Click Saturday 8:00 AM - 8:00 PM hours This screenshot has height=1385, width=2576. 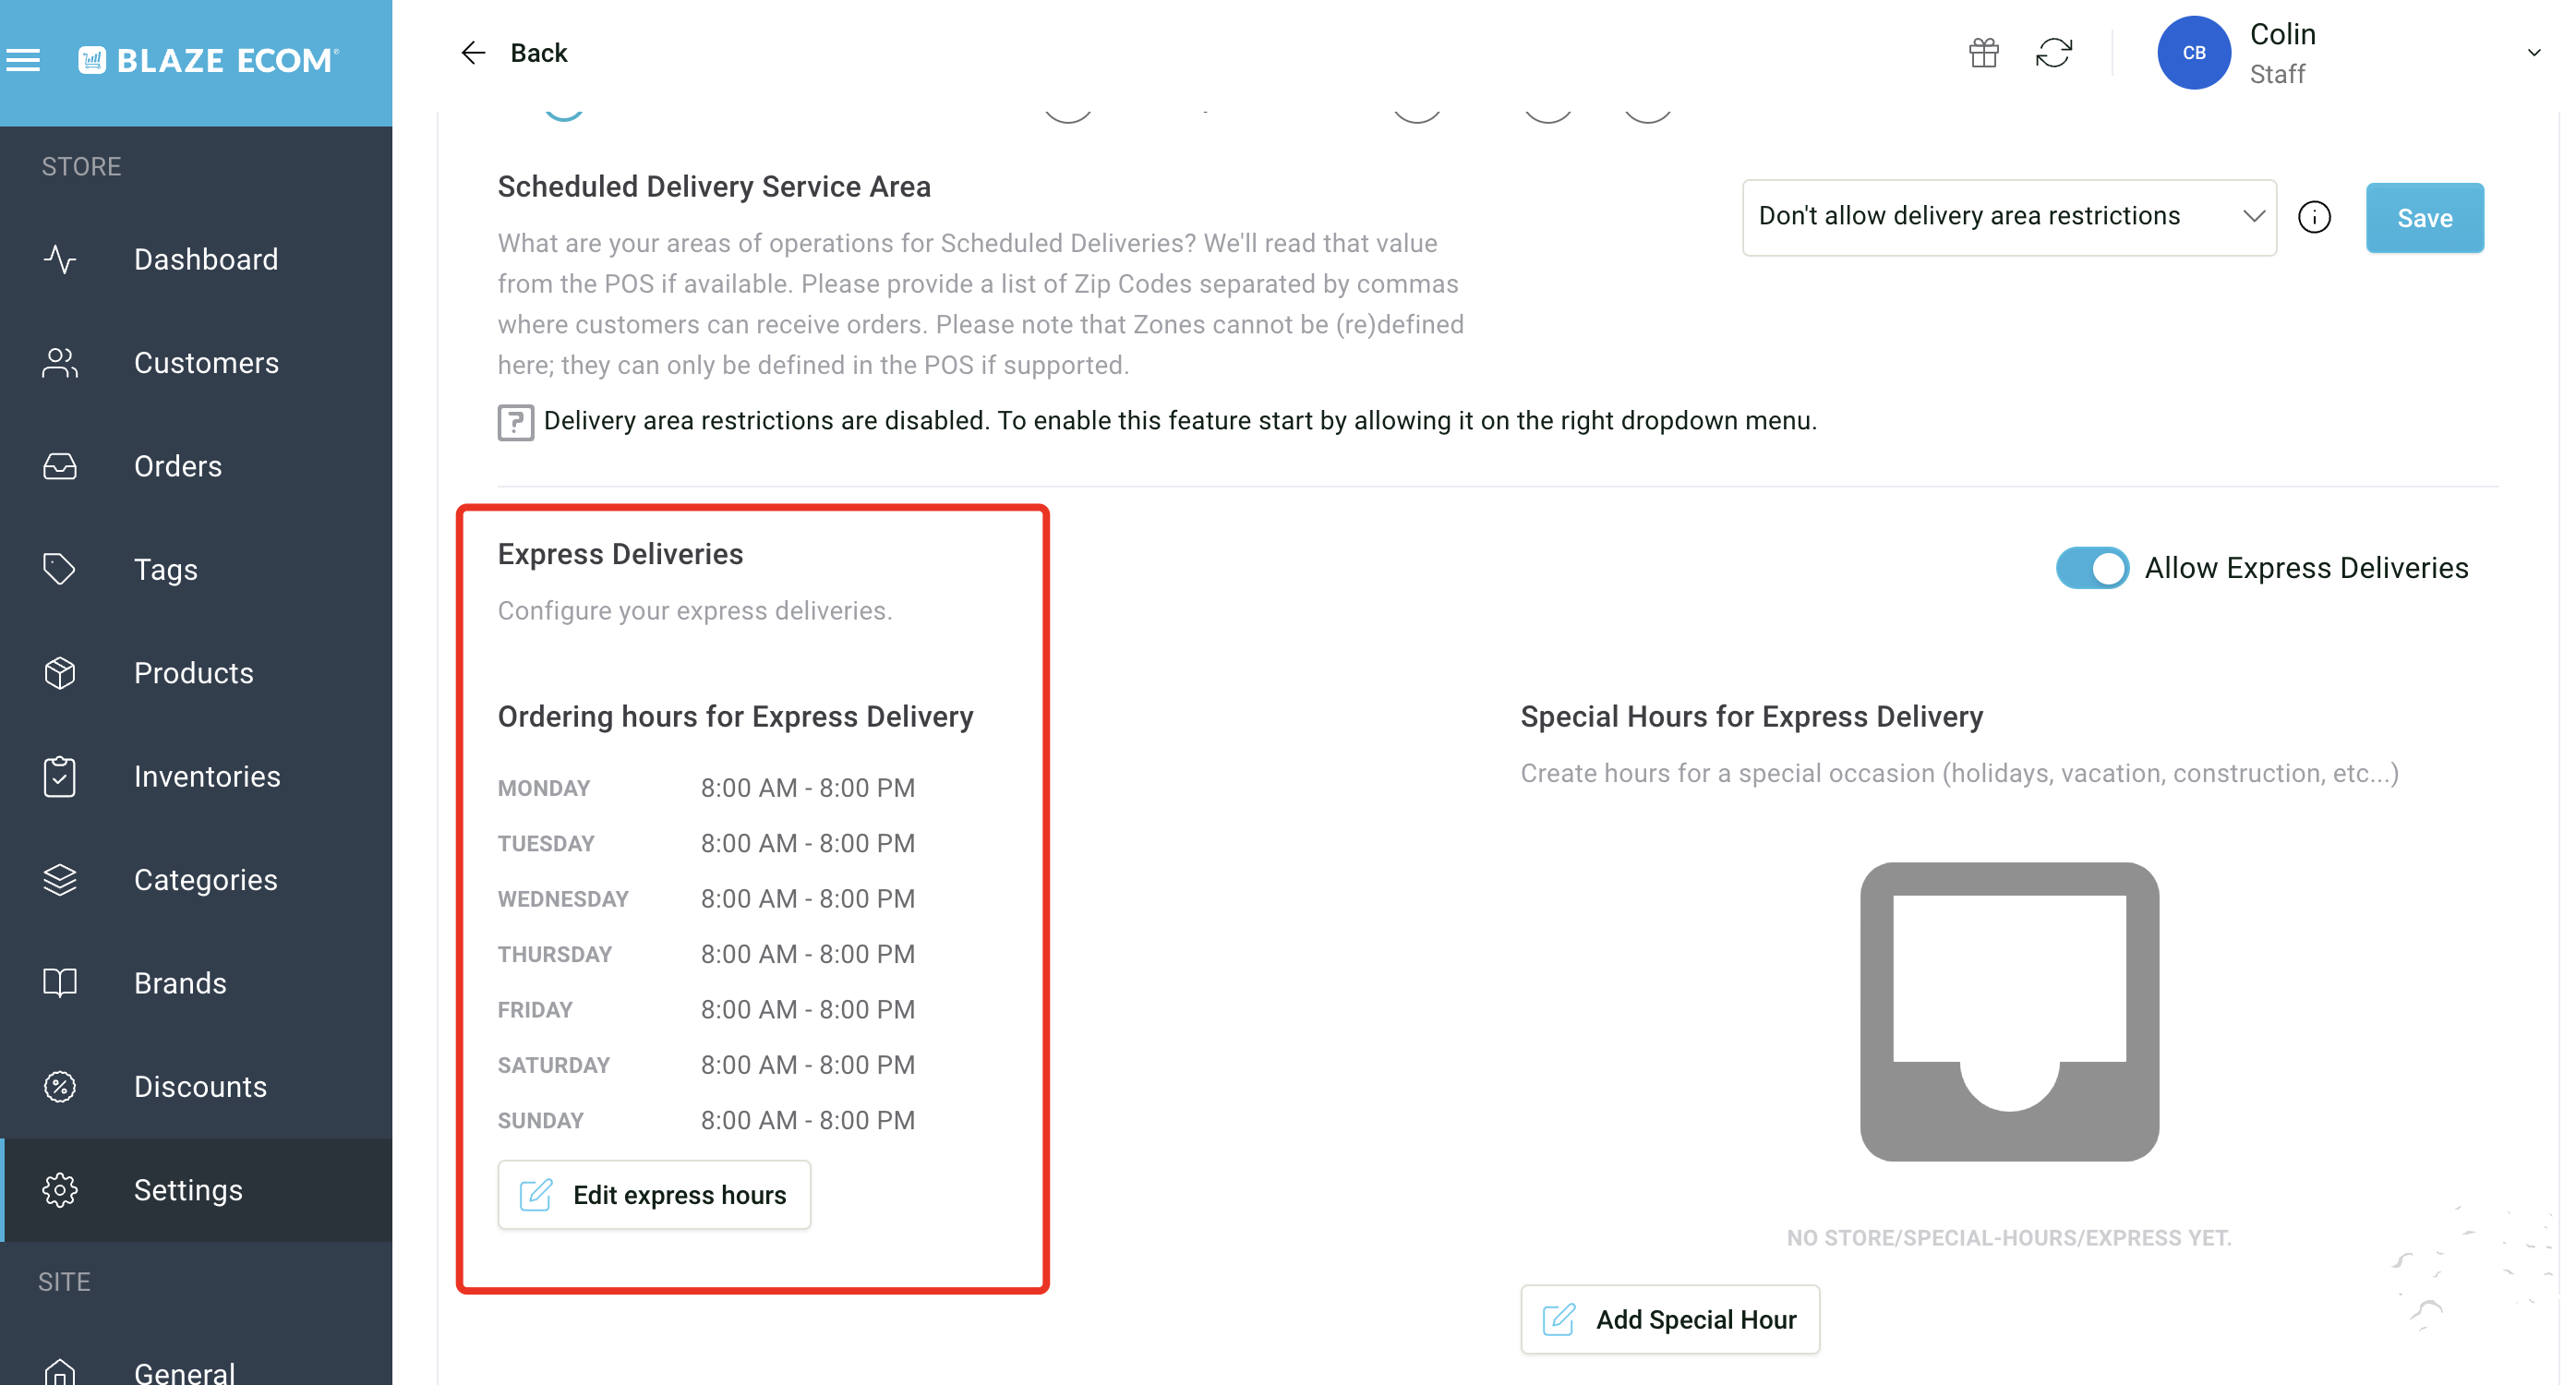(x=808, y=1065)
